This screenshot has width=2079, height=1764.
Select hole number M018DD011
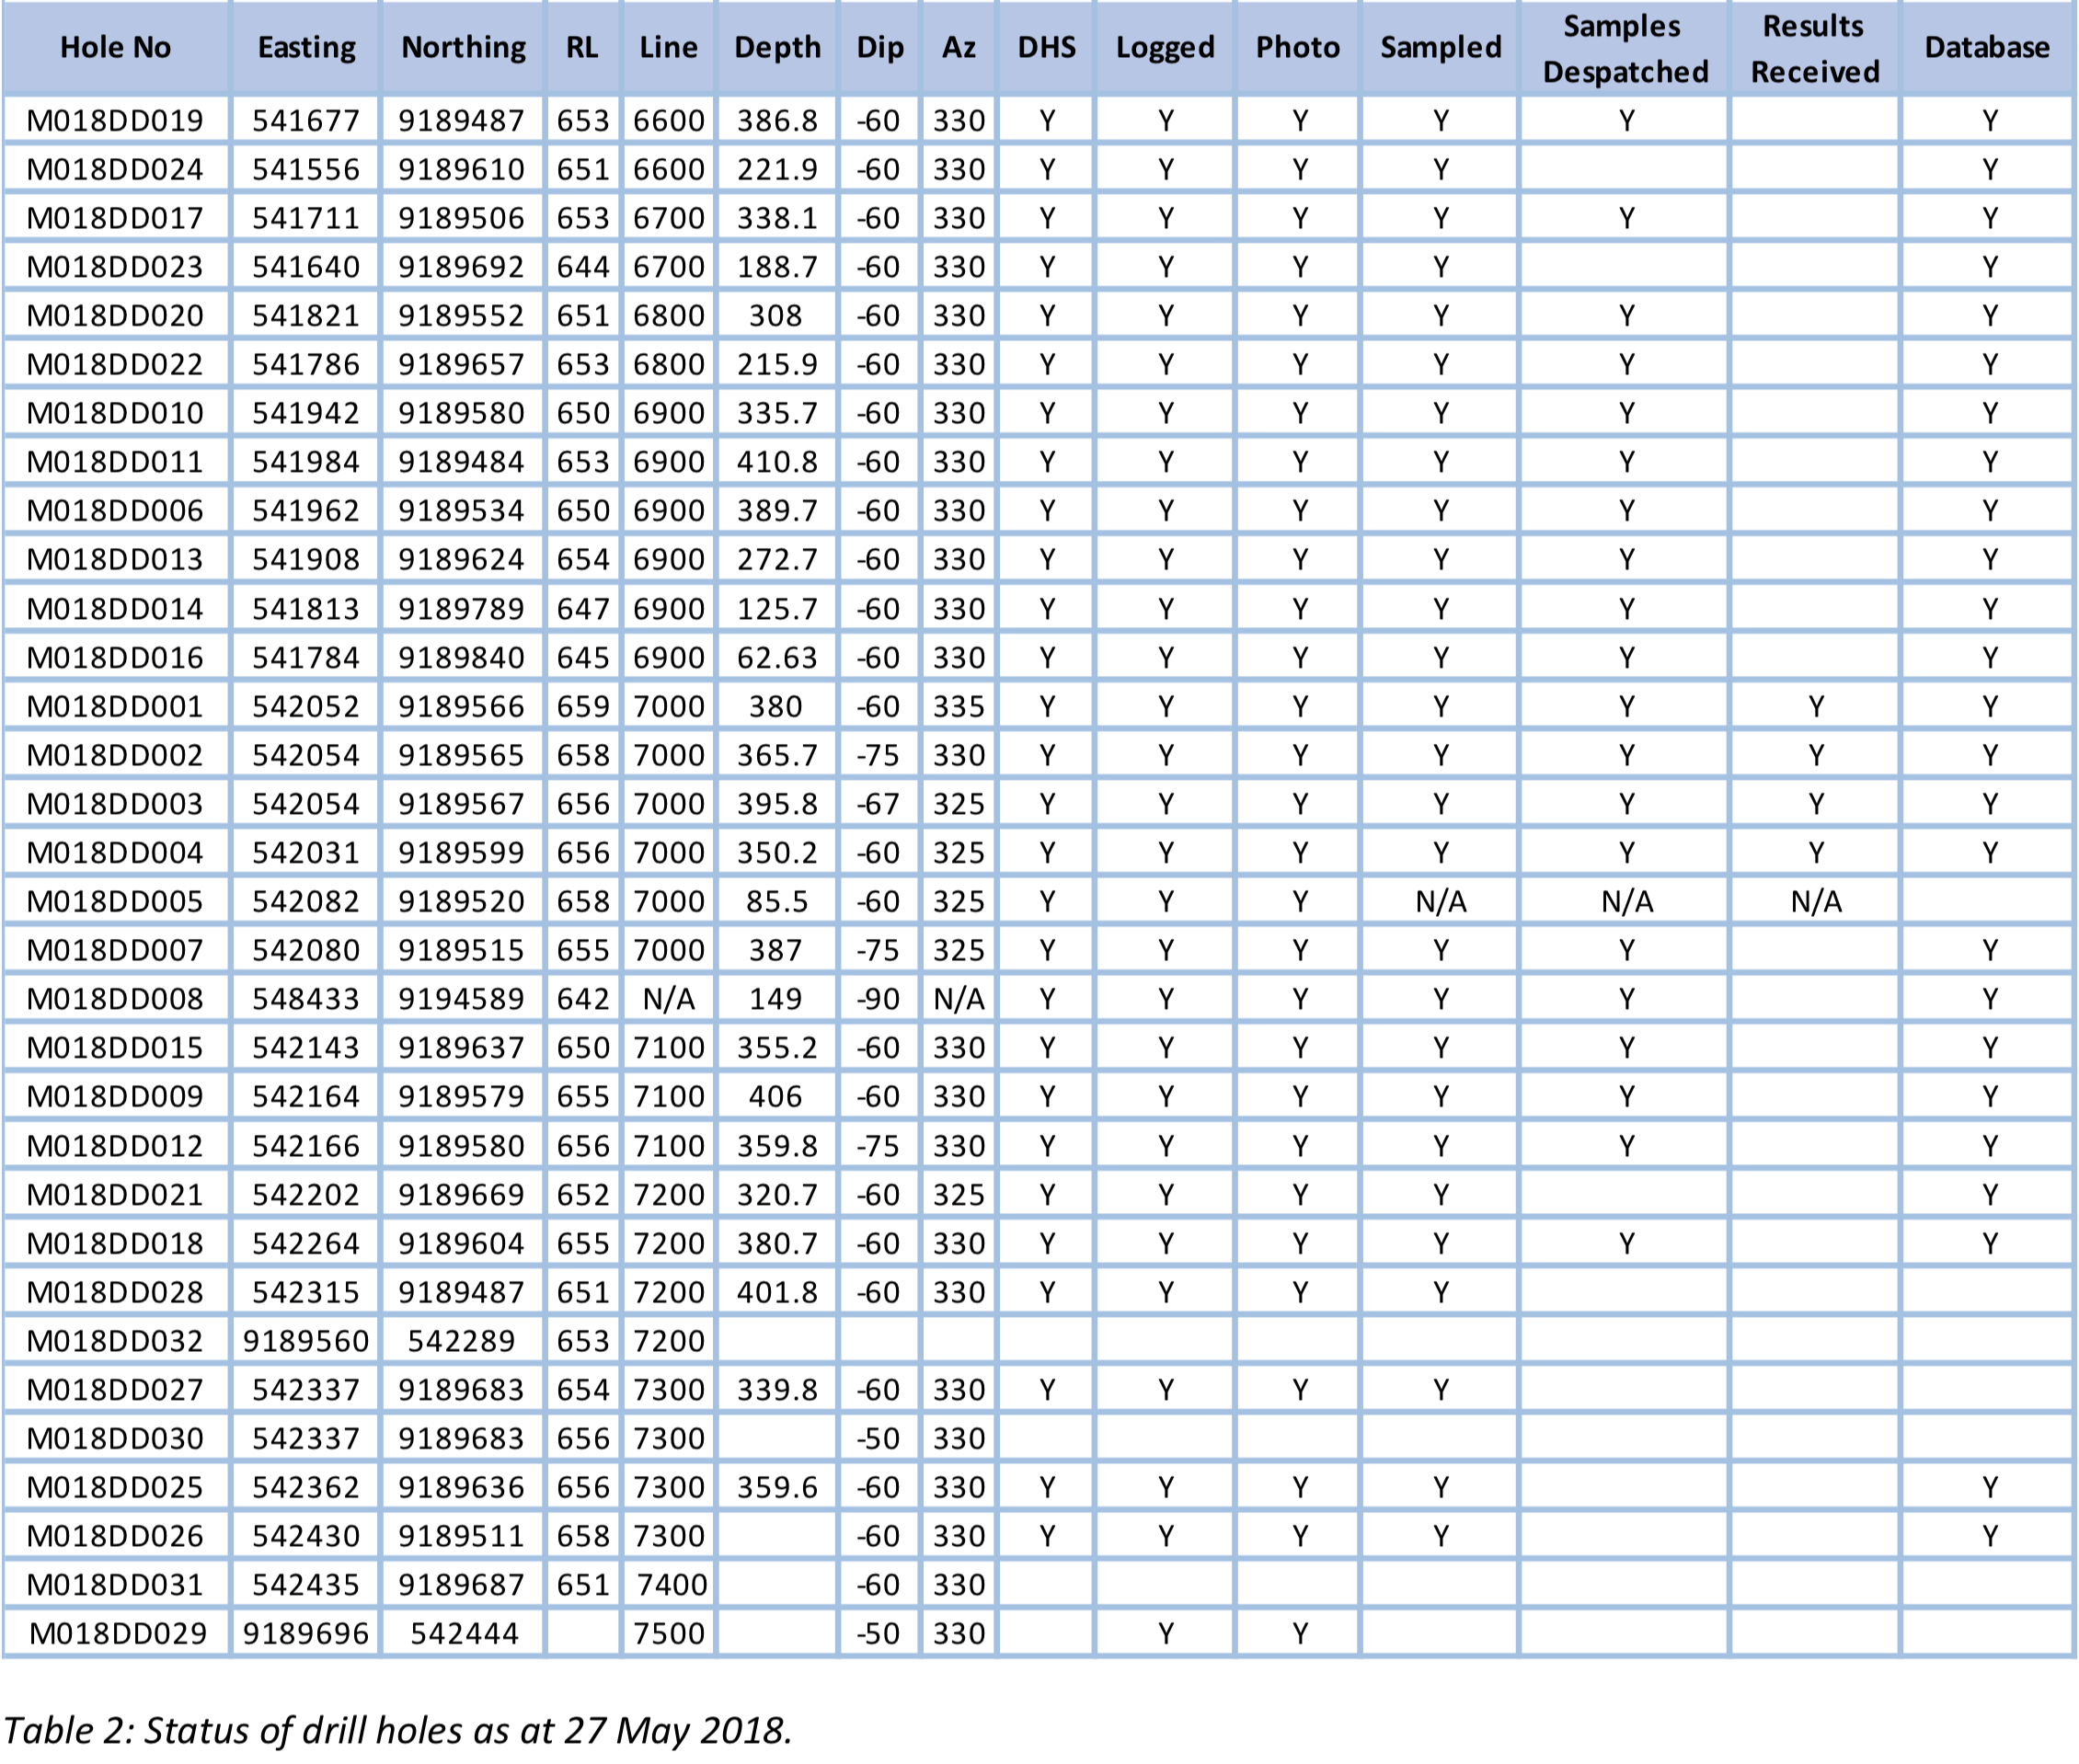point(115,462)
